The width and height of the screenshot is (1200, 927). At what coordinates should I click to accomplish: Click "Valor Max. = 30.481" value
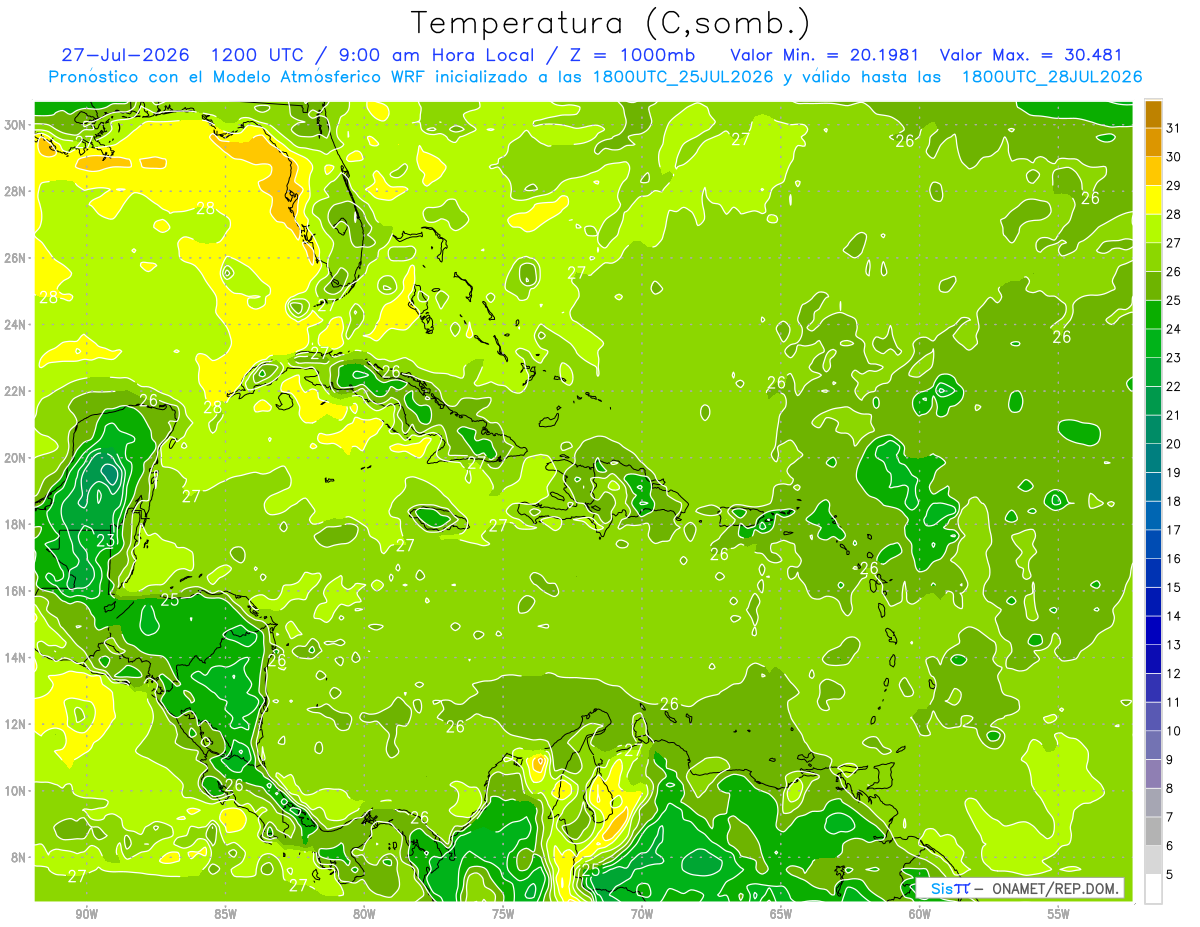1031,55
